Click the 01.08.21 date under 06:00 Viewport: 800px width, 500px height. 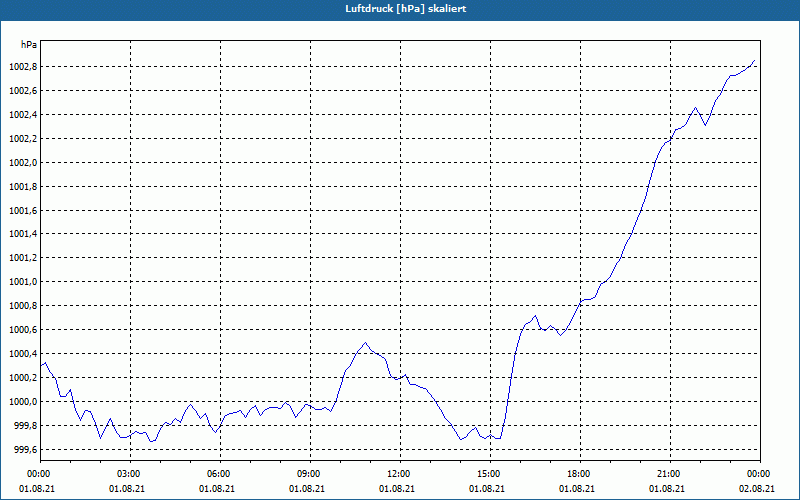(x=217, y=489)
